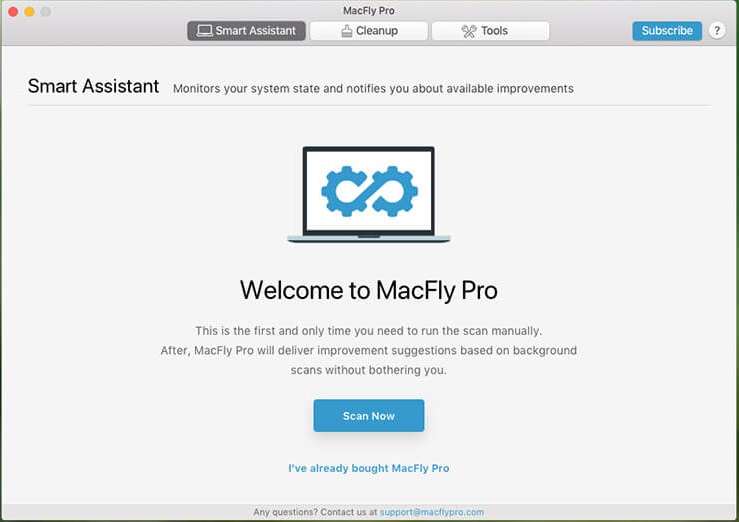
Task: Minimize the window with the yellow button
Action: coord(30,11)
